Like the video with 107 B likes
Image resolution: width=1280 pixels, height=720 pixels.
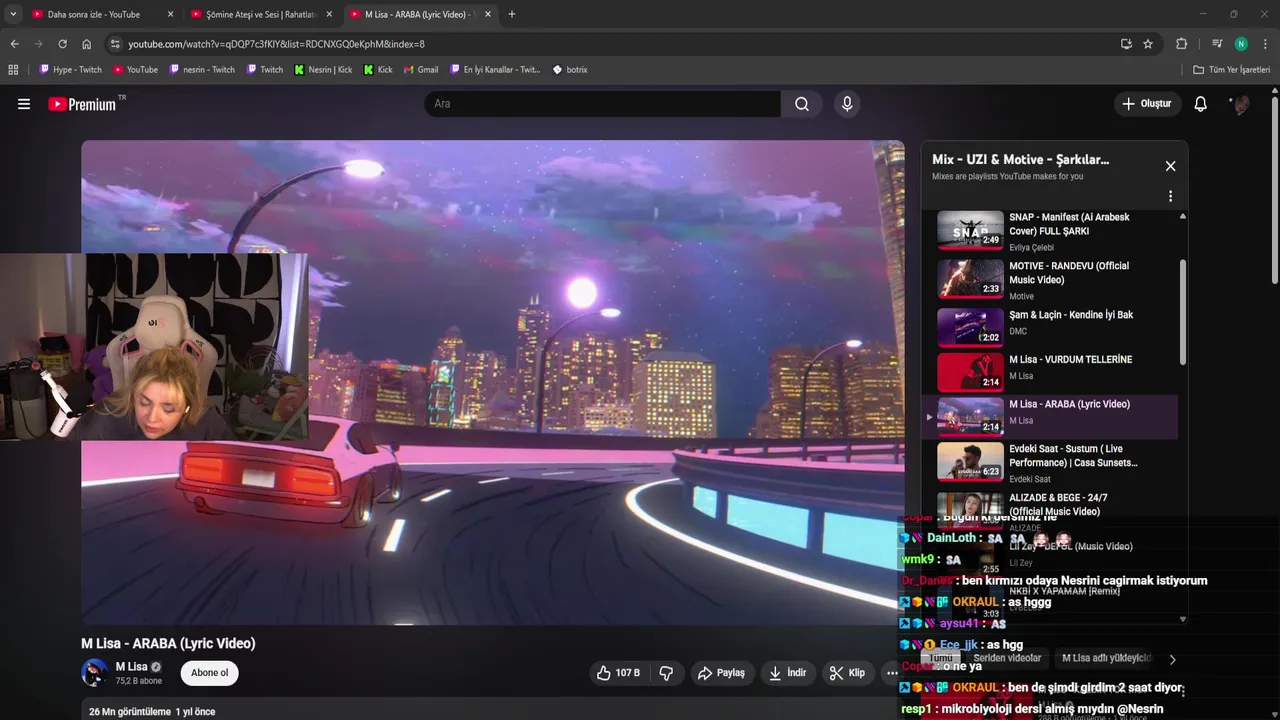(x=619, y=673)
